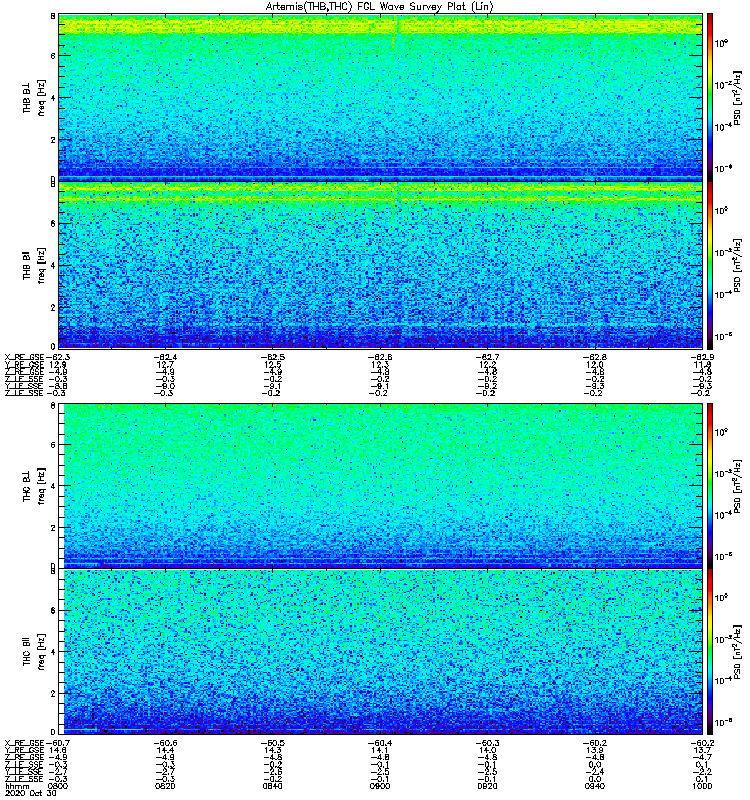Click the THB X_RE_GSE value -62.9
Image resolution: width=750 pixels, height=800 pixels.
click(x=702, y=357)
